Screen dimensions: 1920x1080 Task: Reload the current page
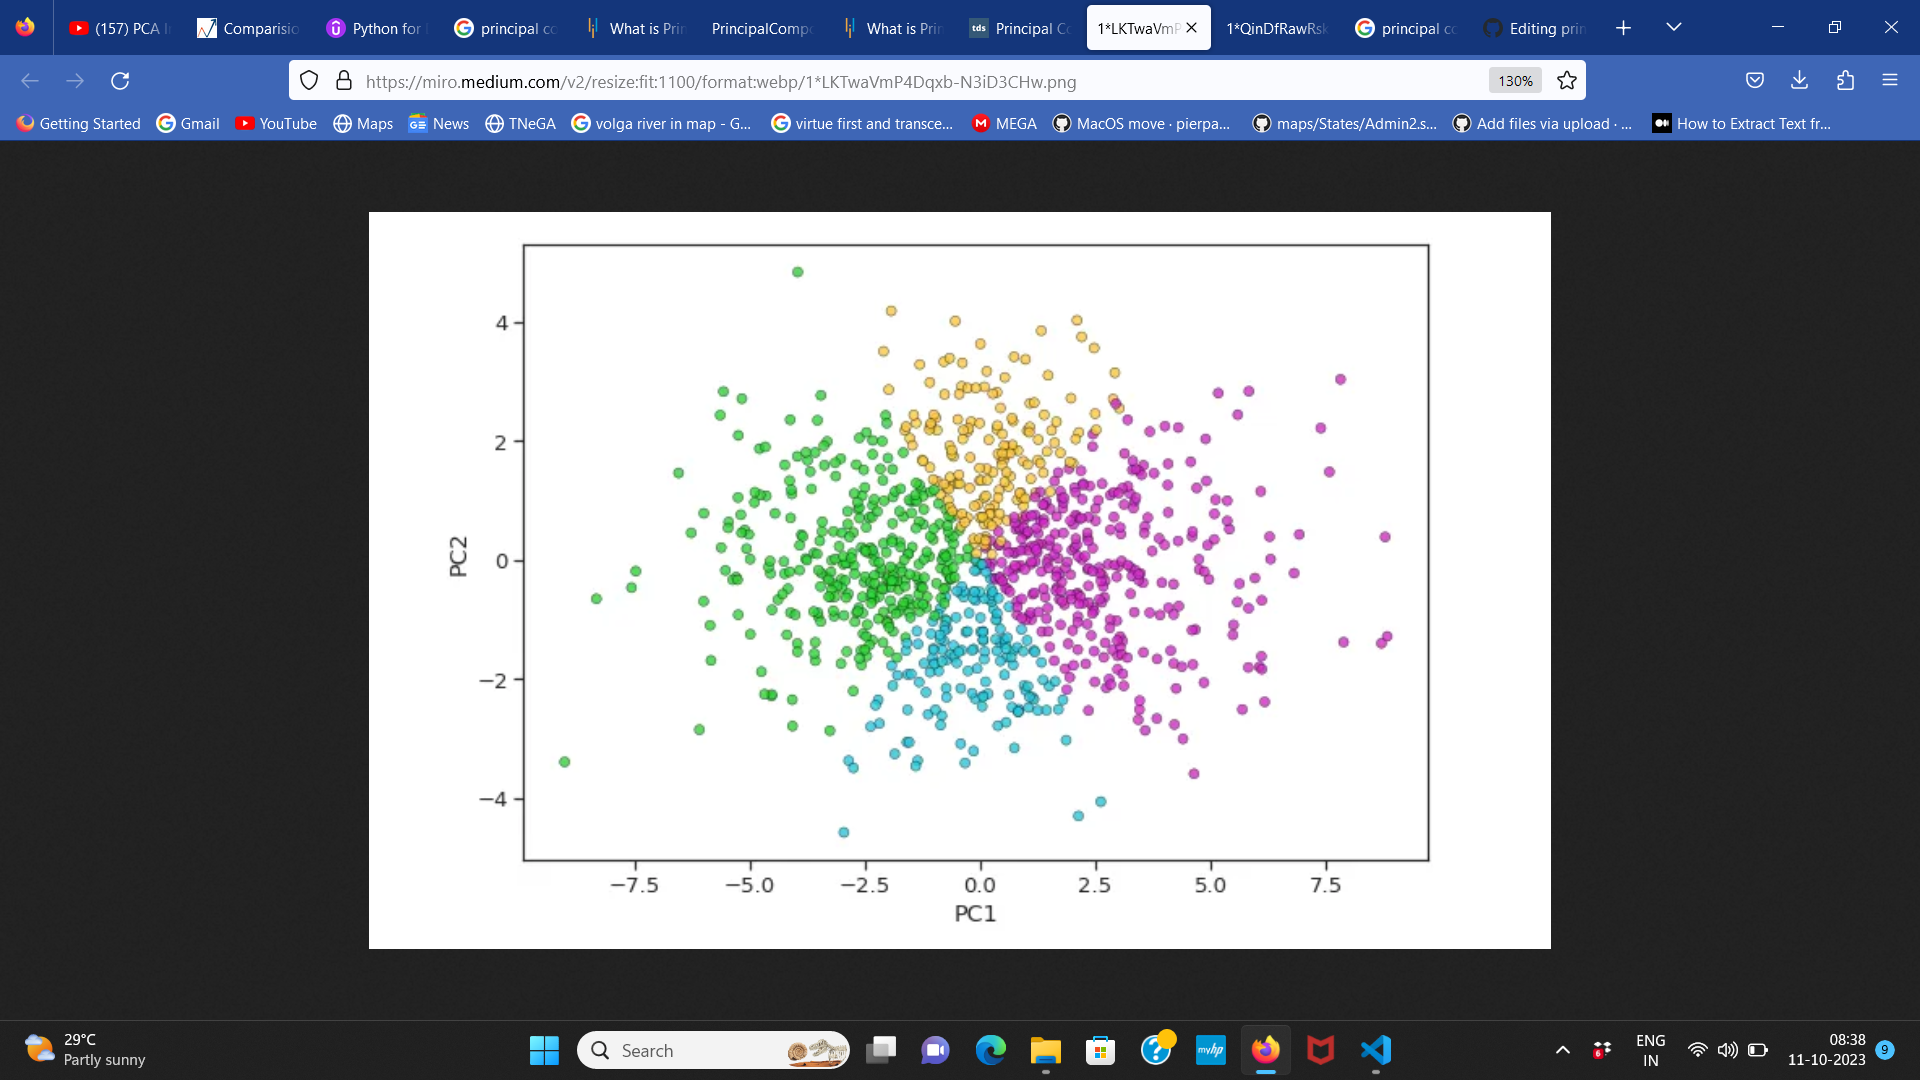[120, 81]
